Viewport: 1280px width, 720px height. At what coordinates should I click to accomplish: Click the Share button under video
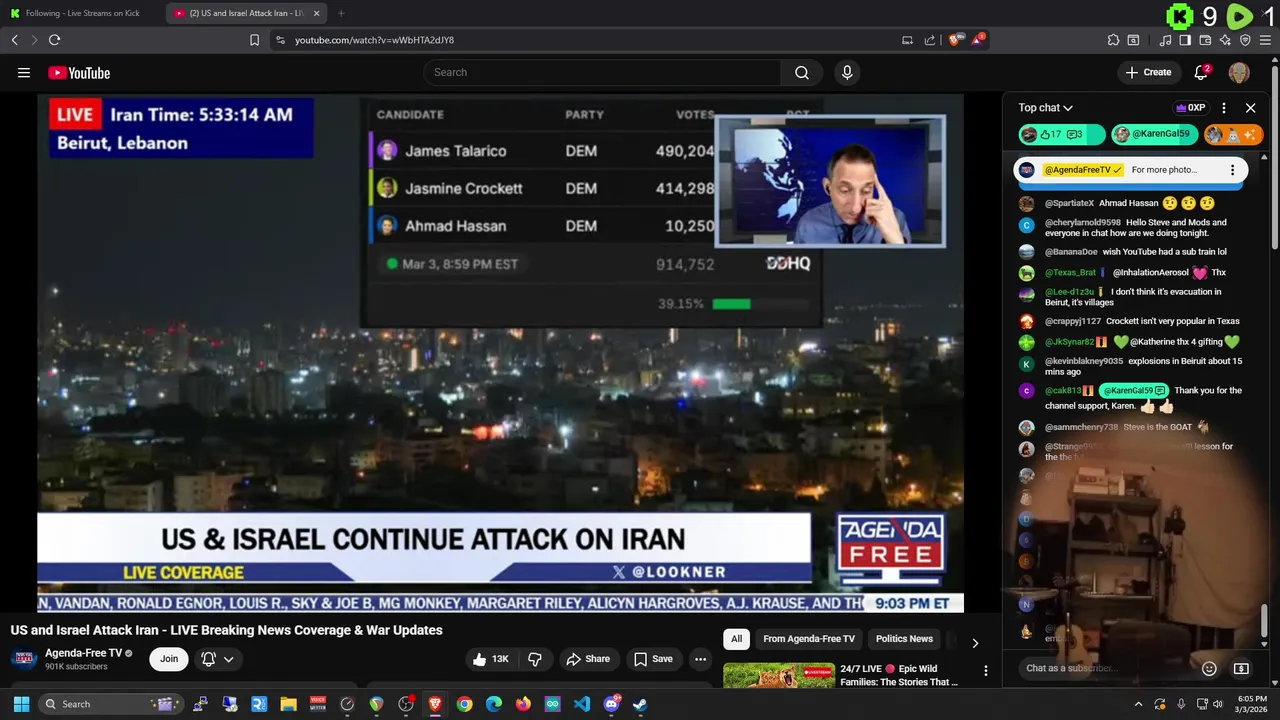tap(588, 659)
